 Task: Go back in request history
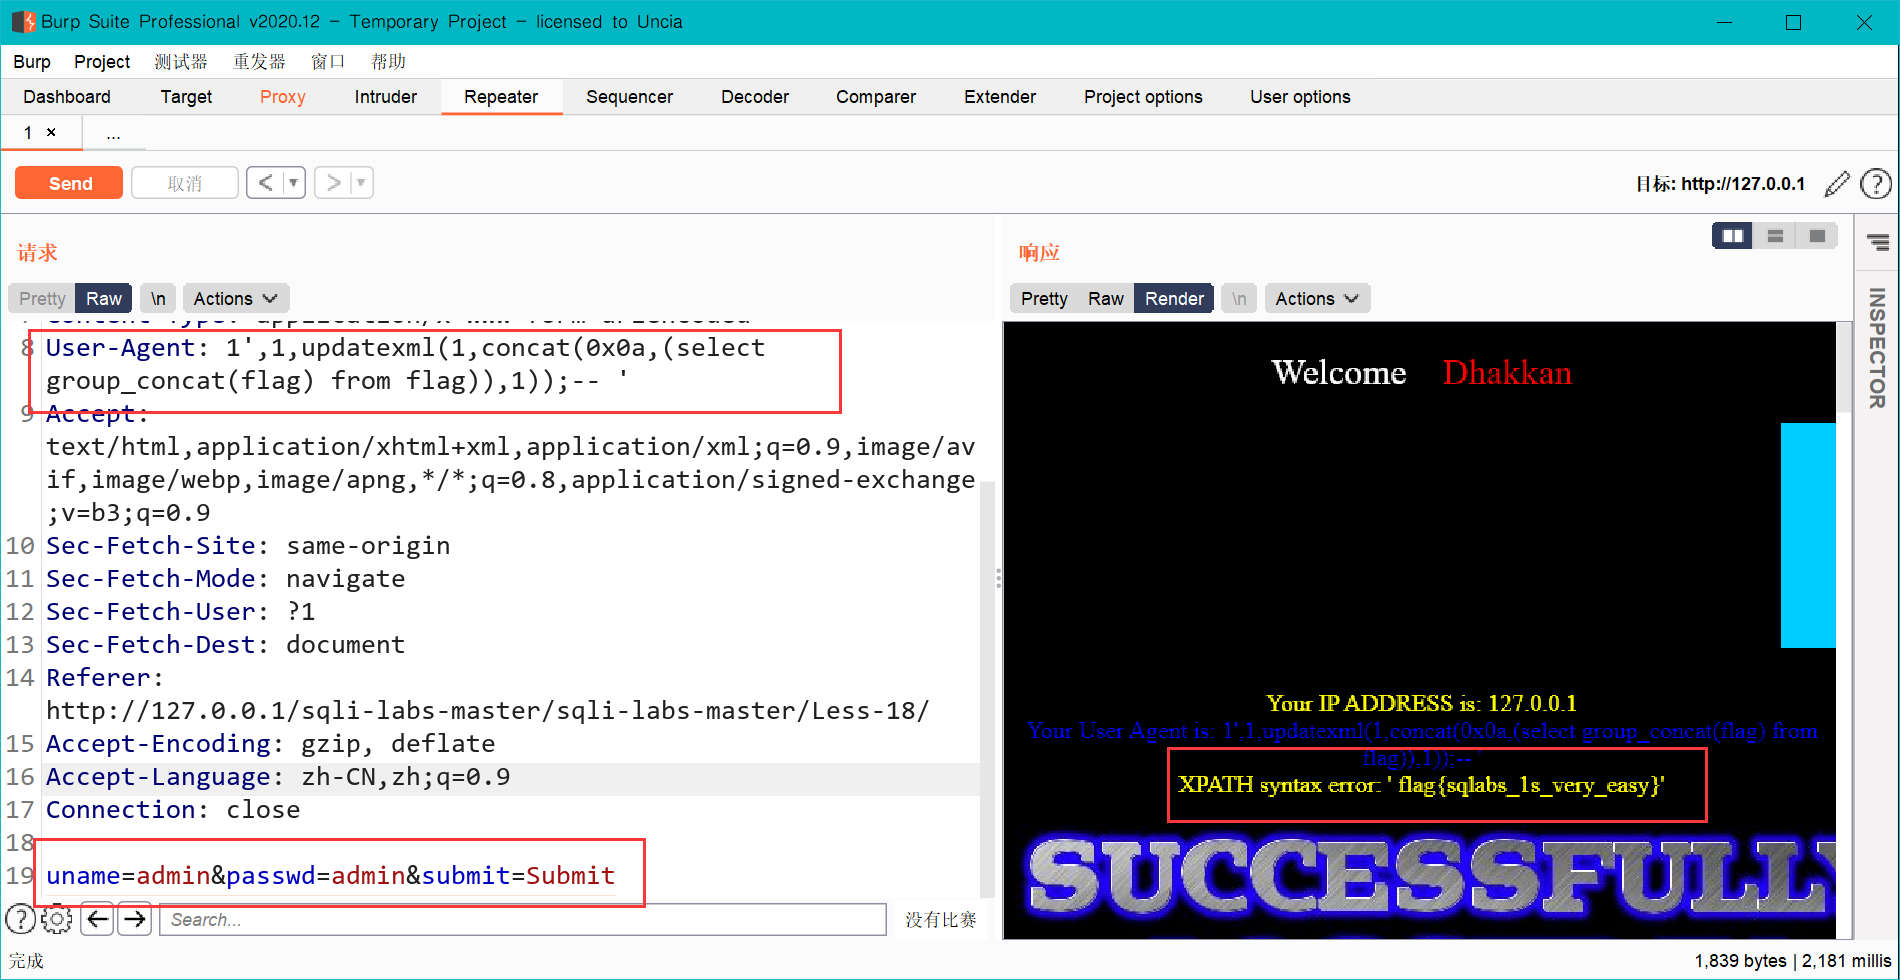[265, 183]
